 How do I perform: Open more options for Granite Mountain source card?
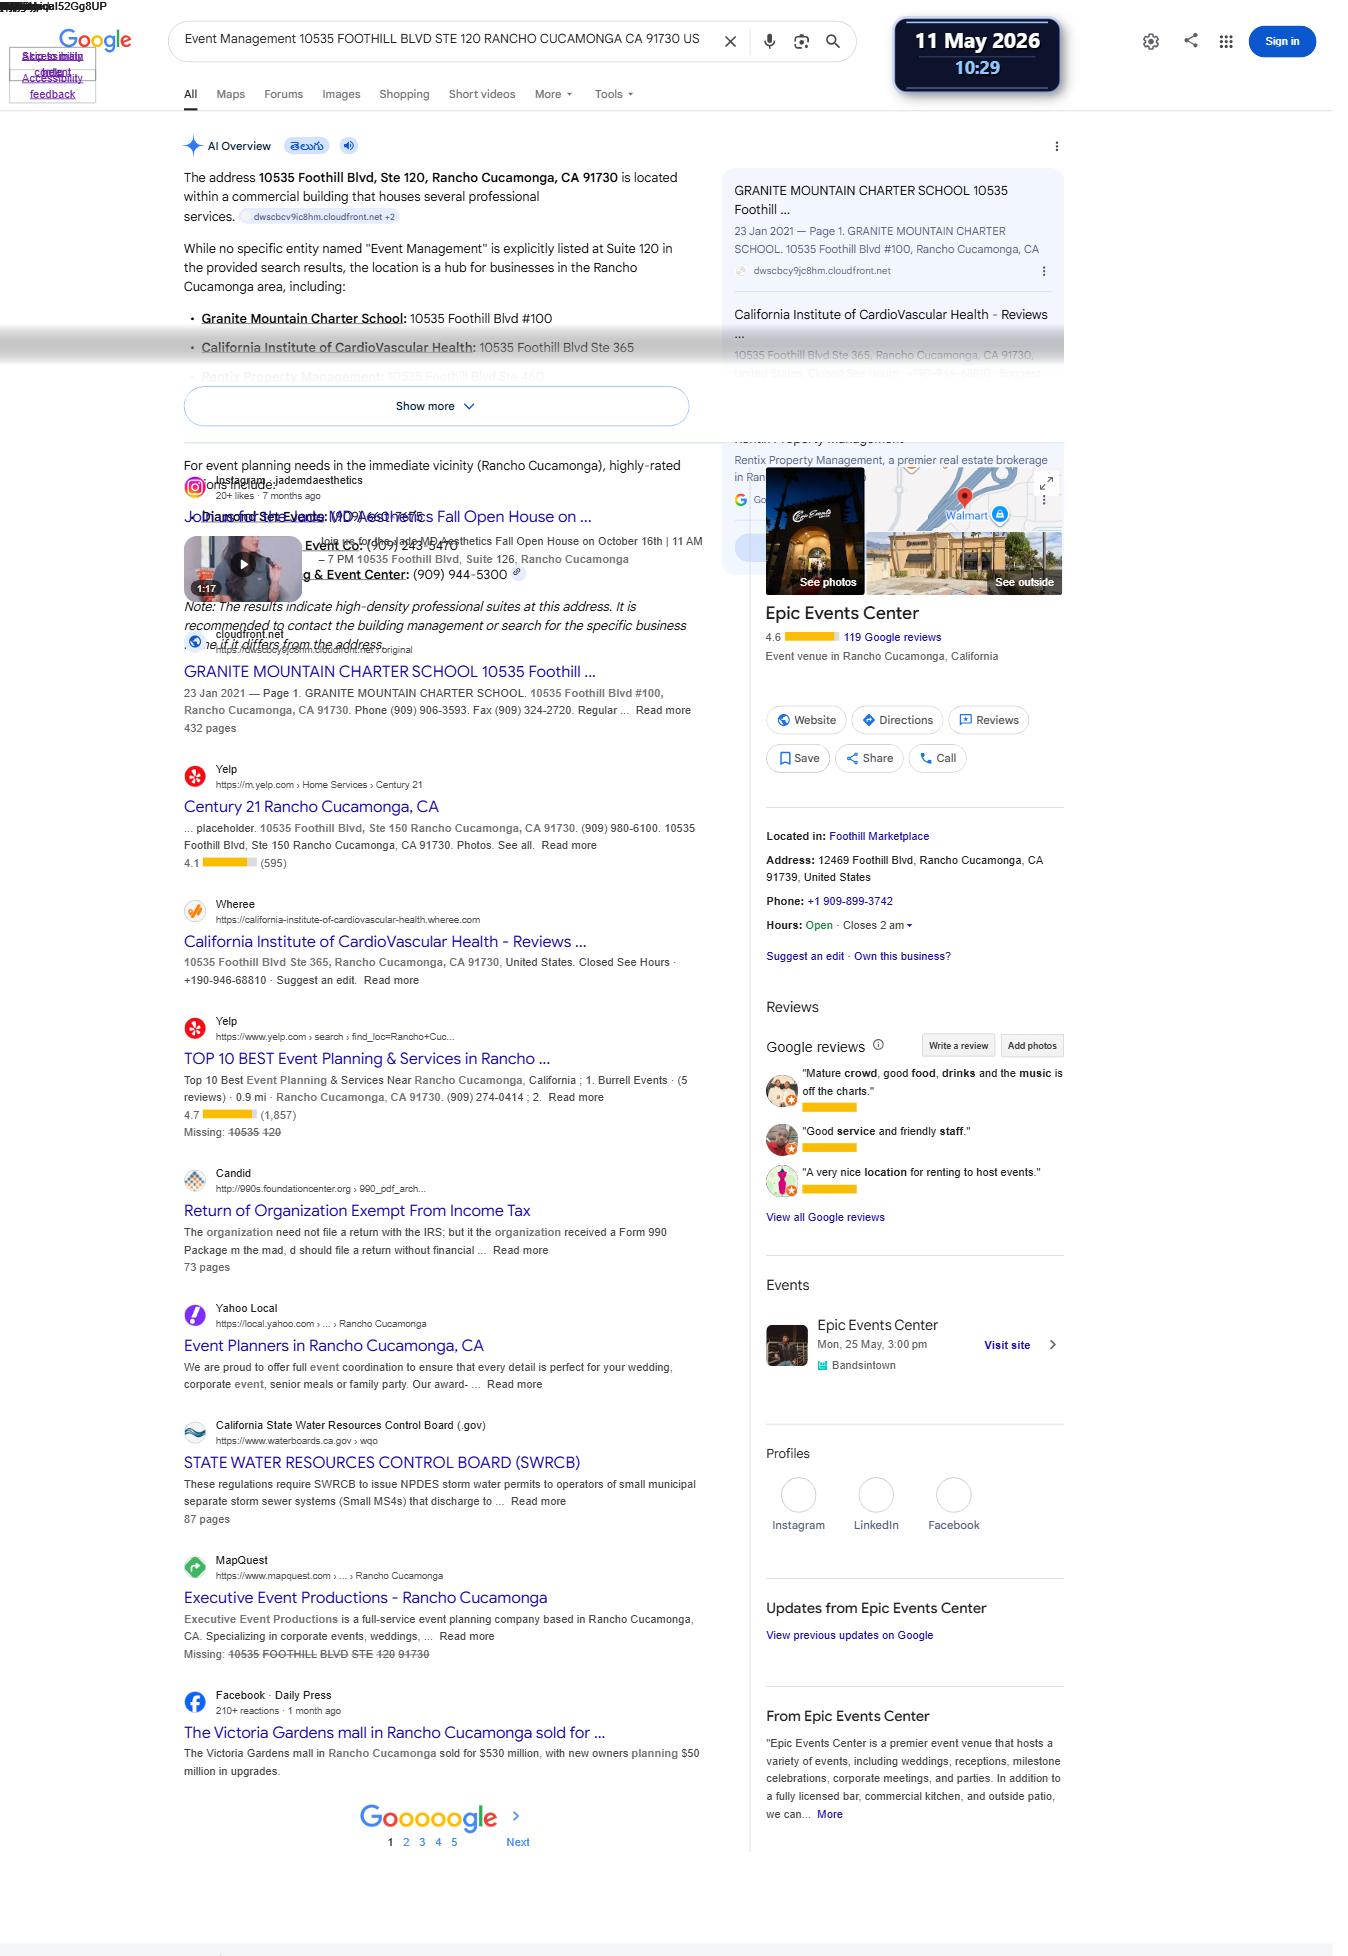pyautogui.click(x=1044, y=271)
